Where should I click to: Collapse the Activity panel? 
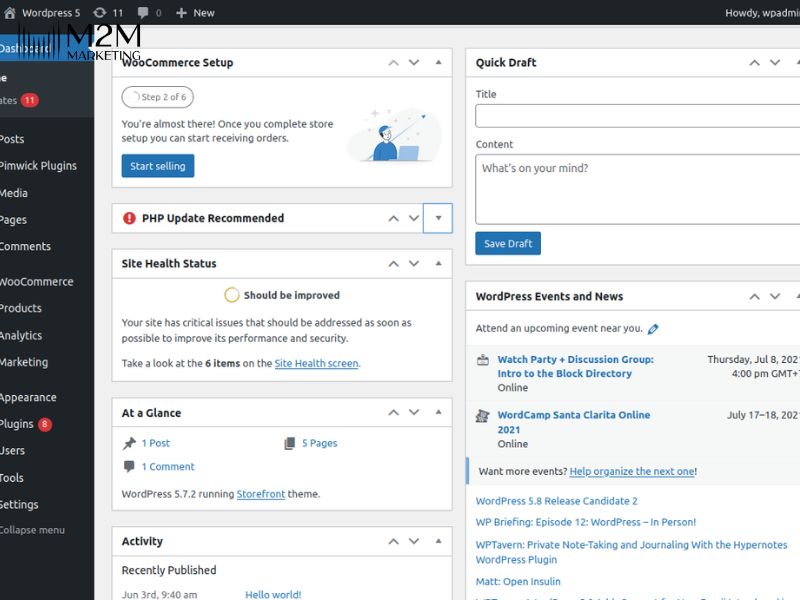click(438, 541)
